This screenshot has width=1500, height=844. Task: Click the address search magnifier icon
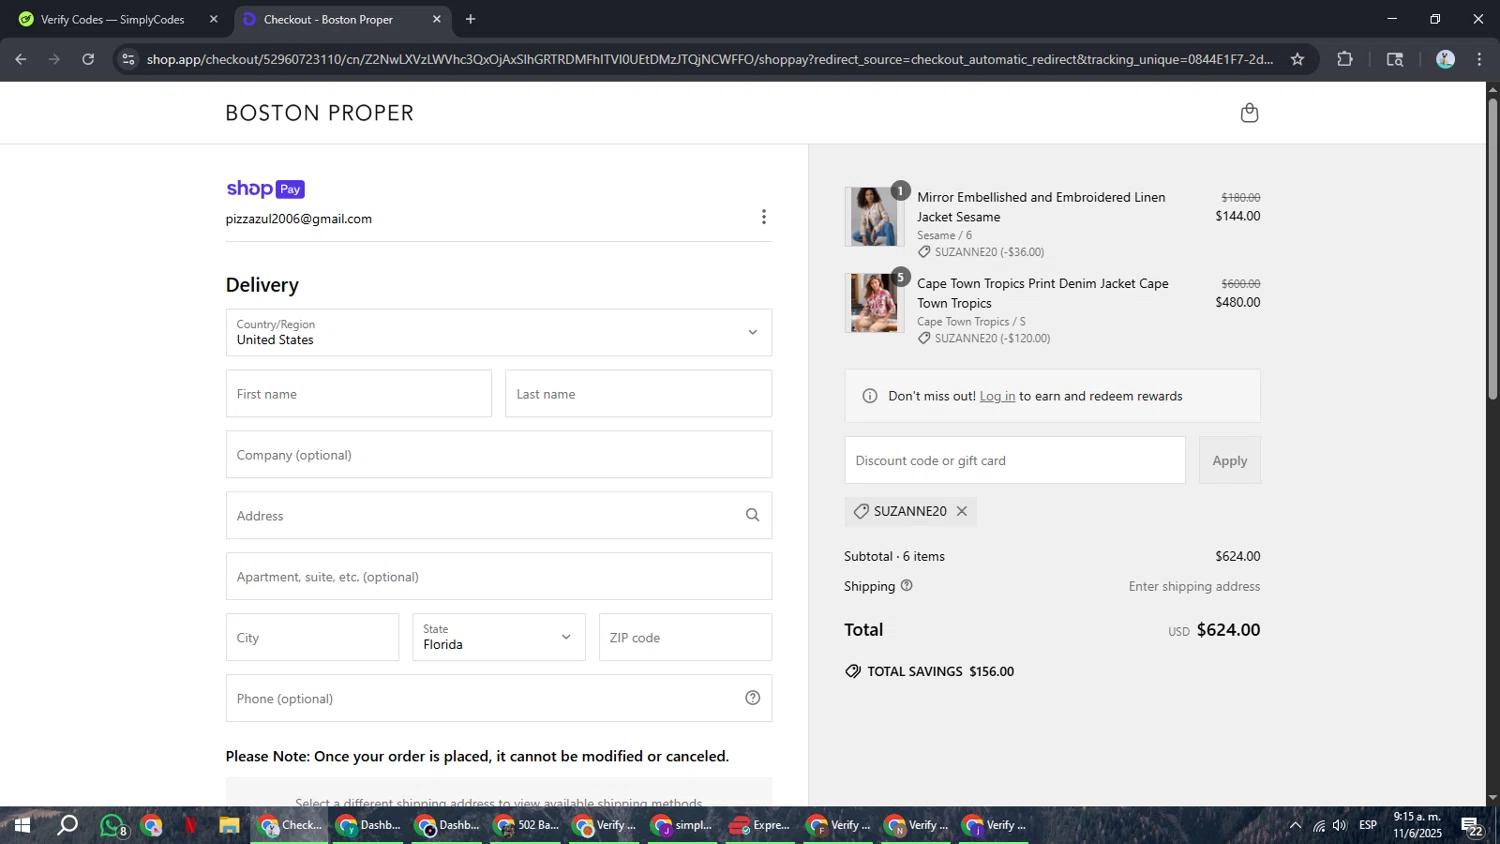tap(753, 515)
